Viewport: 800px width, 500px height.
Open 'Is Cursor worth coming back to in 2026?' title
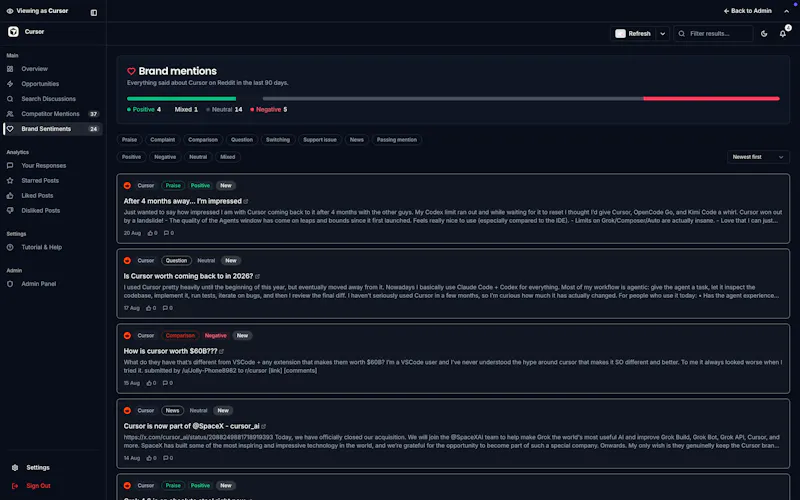point(188,277)
